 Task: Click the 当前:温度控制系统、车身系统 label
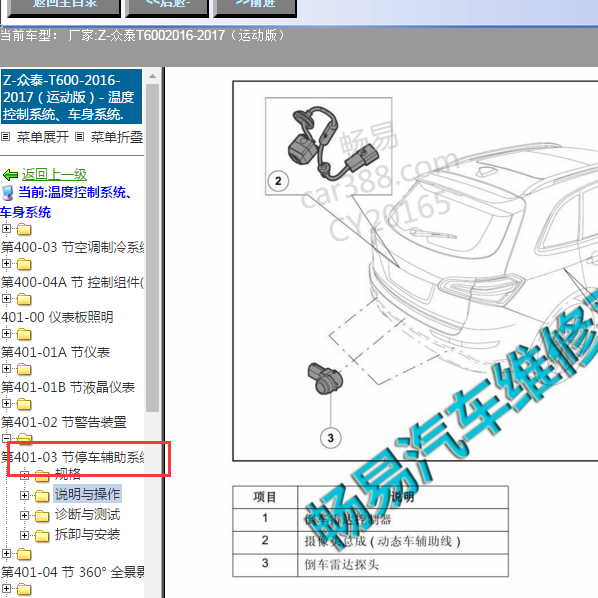(67, 202)
